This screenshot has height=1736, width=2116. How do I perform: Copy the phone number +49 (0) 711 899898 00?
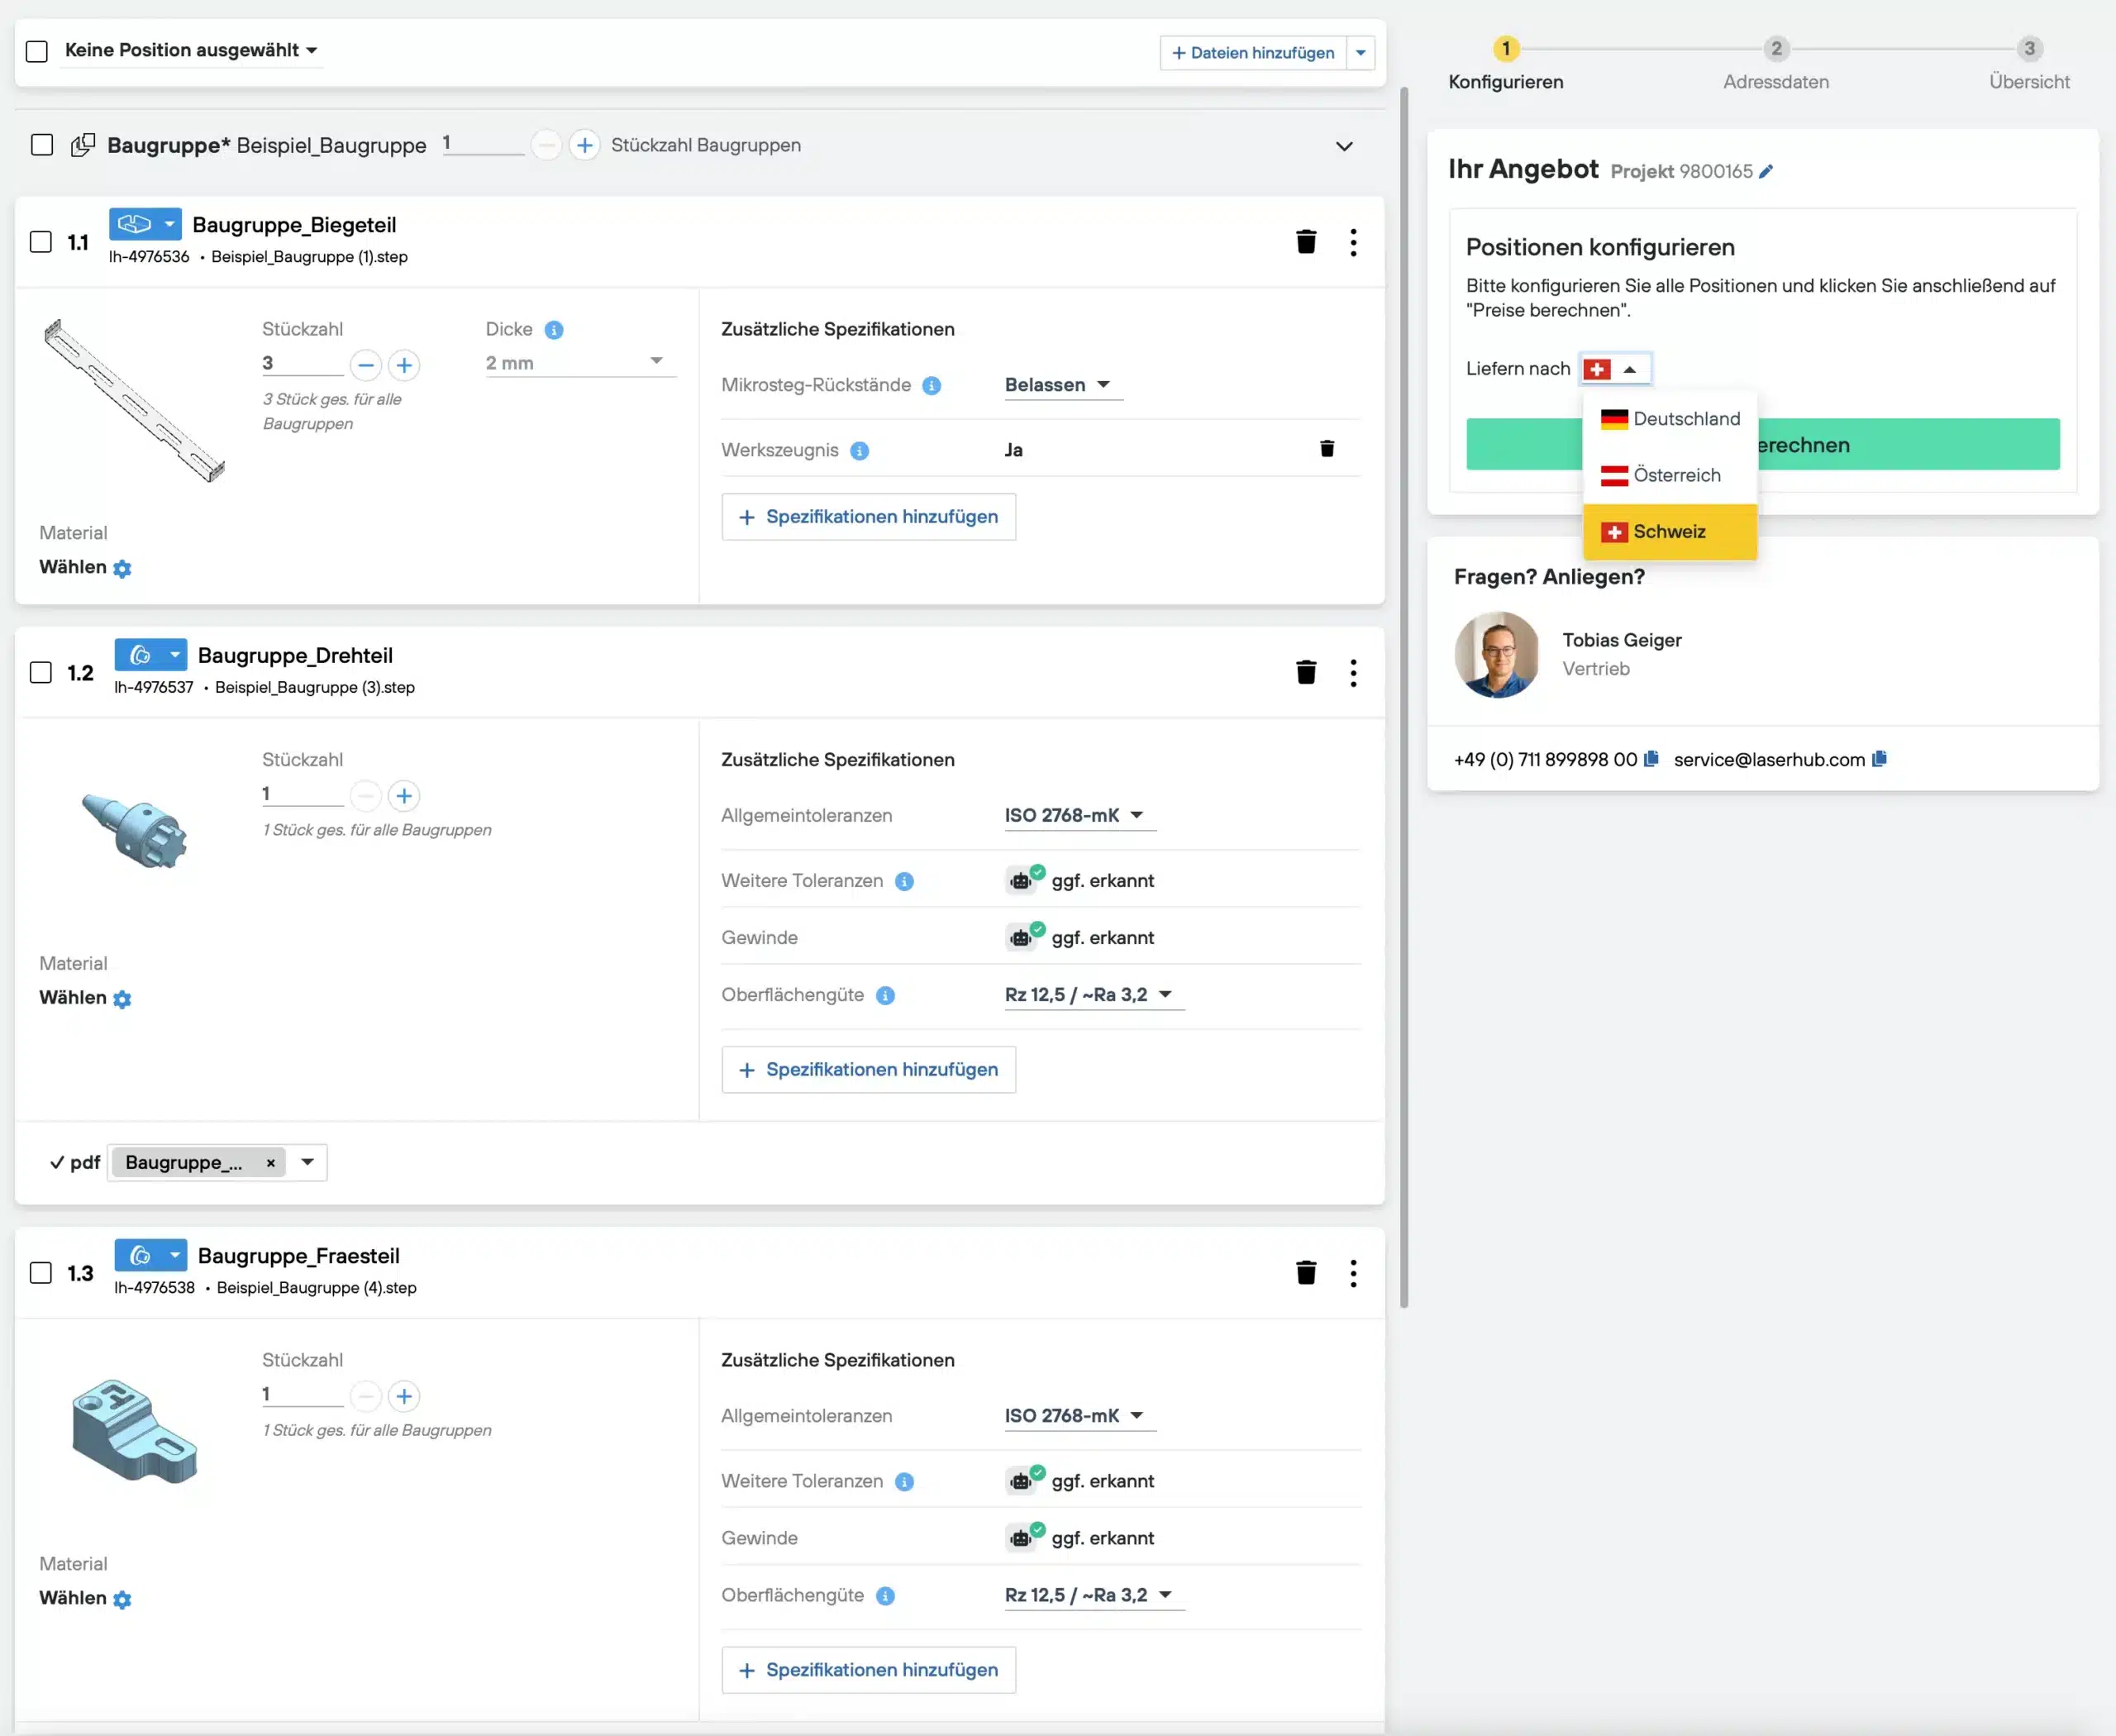point(1651,759)
